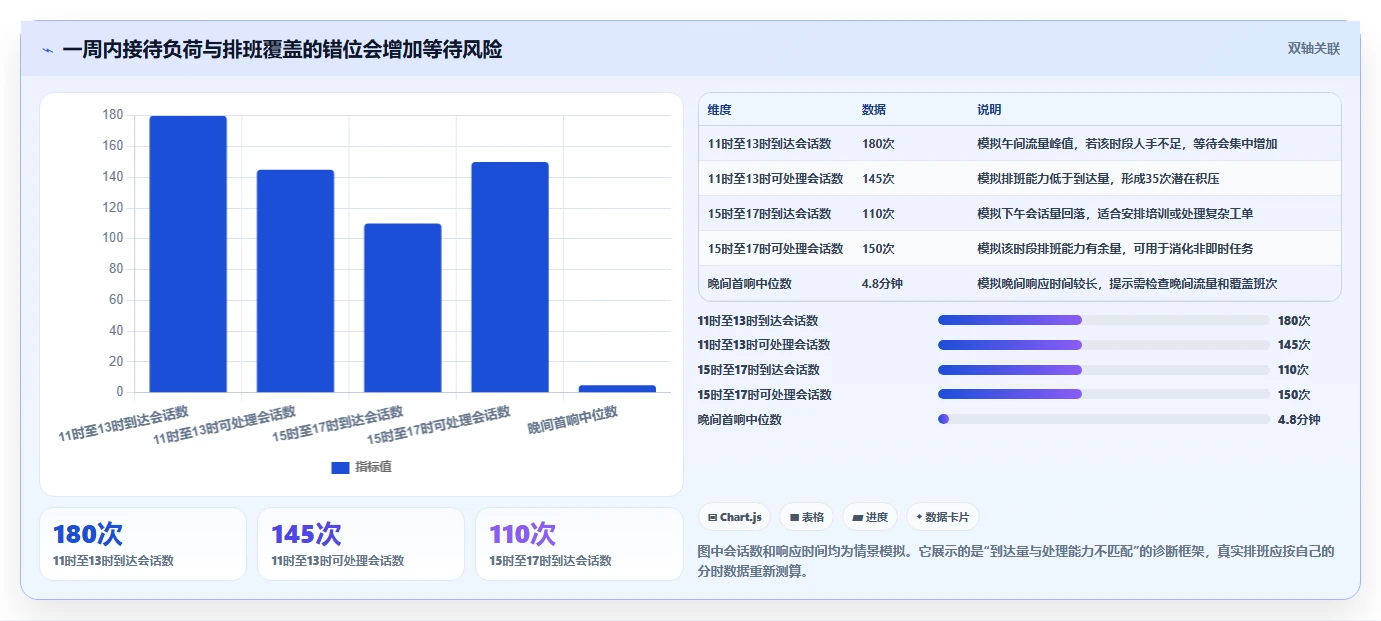Viewport: 1381px width, 621px height.
Task: Click the 15时至17时到达会话数 label in the progress list
Action: pyautogui.click(x=759, y=370)
